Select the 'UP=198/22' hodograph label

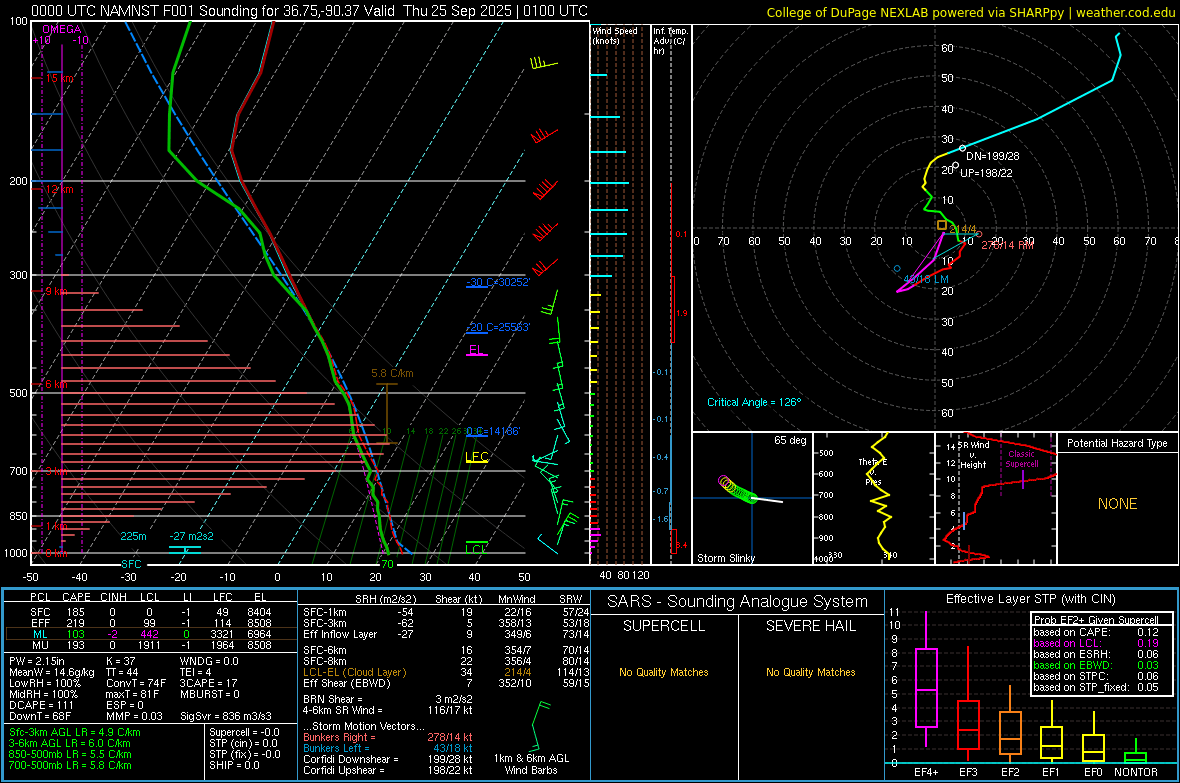click(x=986, y=172)
